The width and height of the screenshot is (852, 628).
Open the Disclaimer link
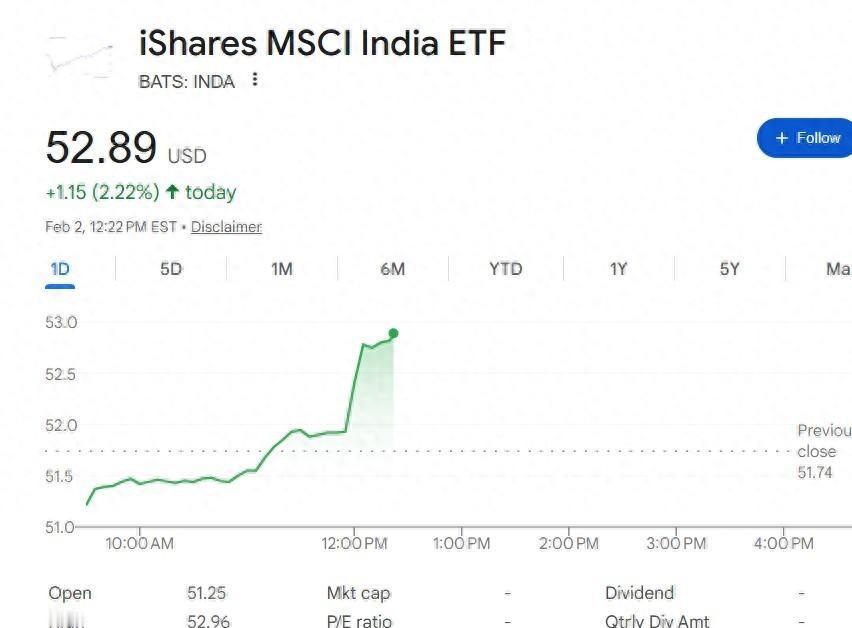[226, 227]
